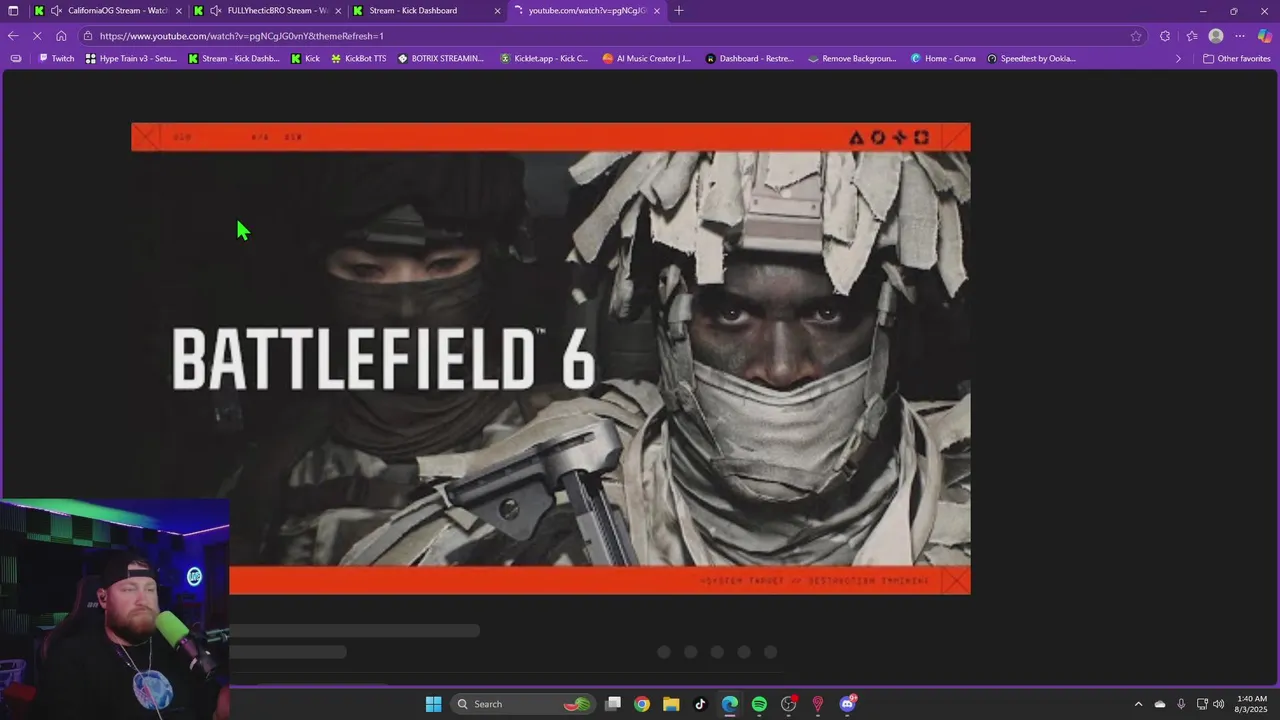
Task: Launch Google Chrome from the taskbar
Action: click(x=642, y=704)
